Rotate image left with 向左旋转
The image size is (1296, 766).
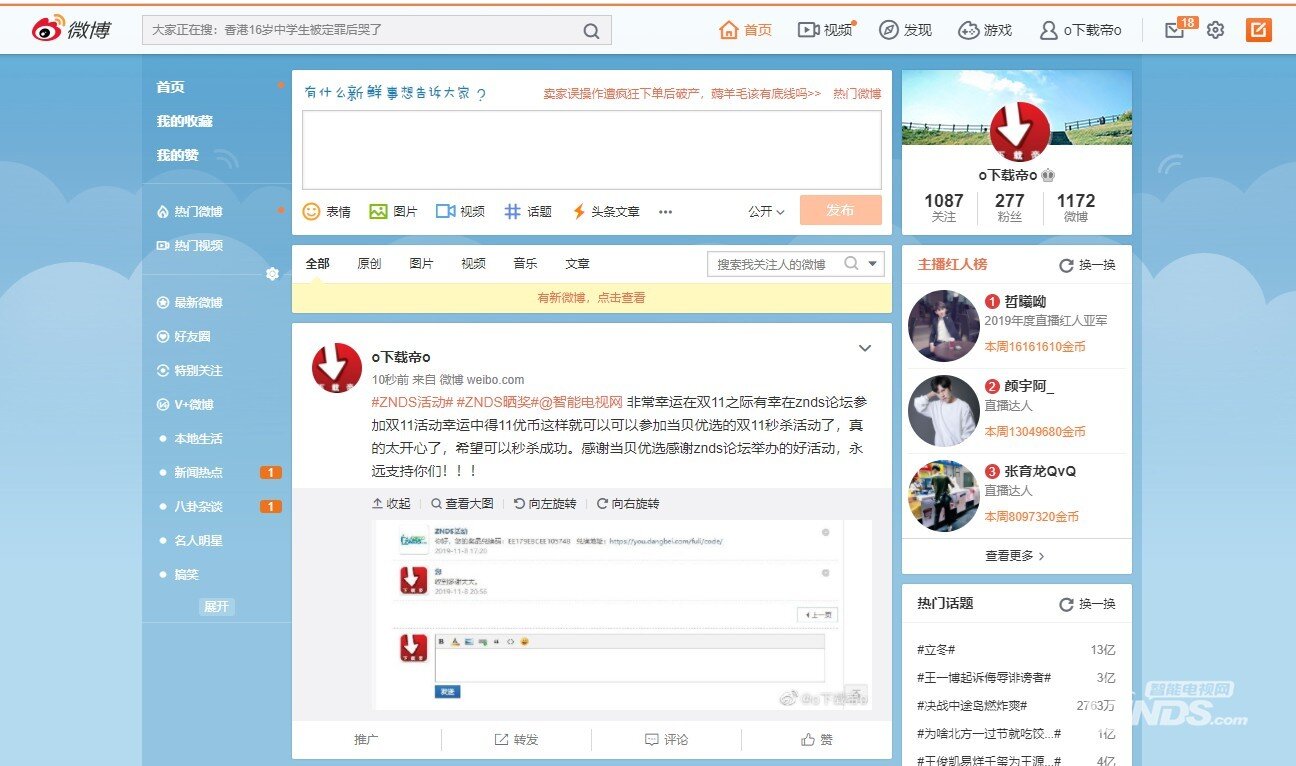pyautogui.click(x=545, y=503)
